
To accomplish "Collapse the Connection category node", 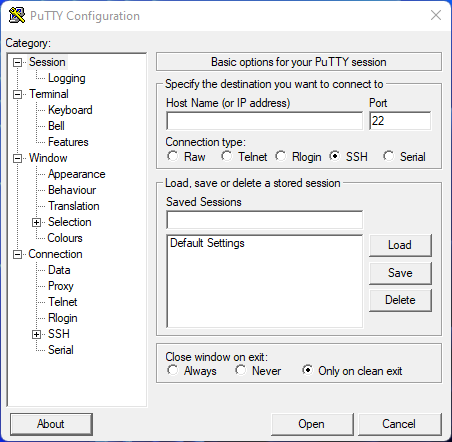I will (x=17, y=254).
